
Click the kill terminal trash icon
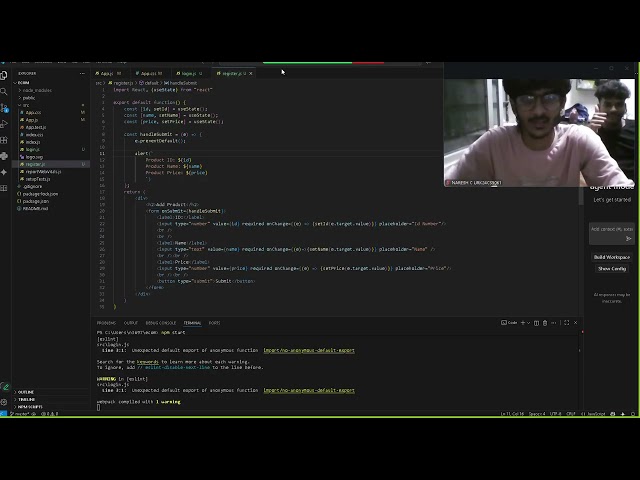tap(544, 323)
